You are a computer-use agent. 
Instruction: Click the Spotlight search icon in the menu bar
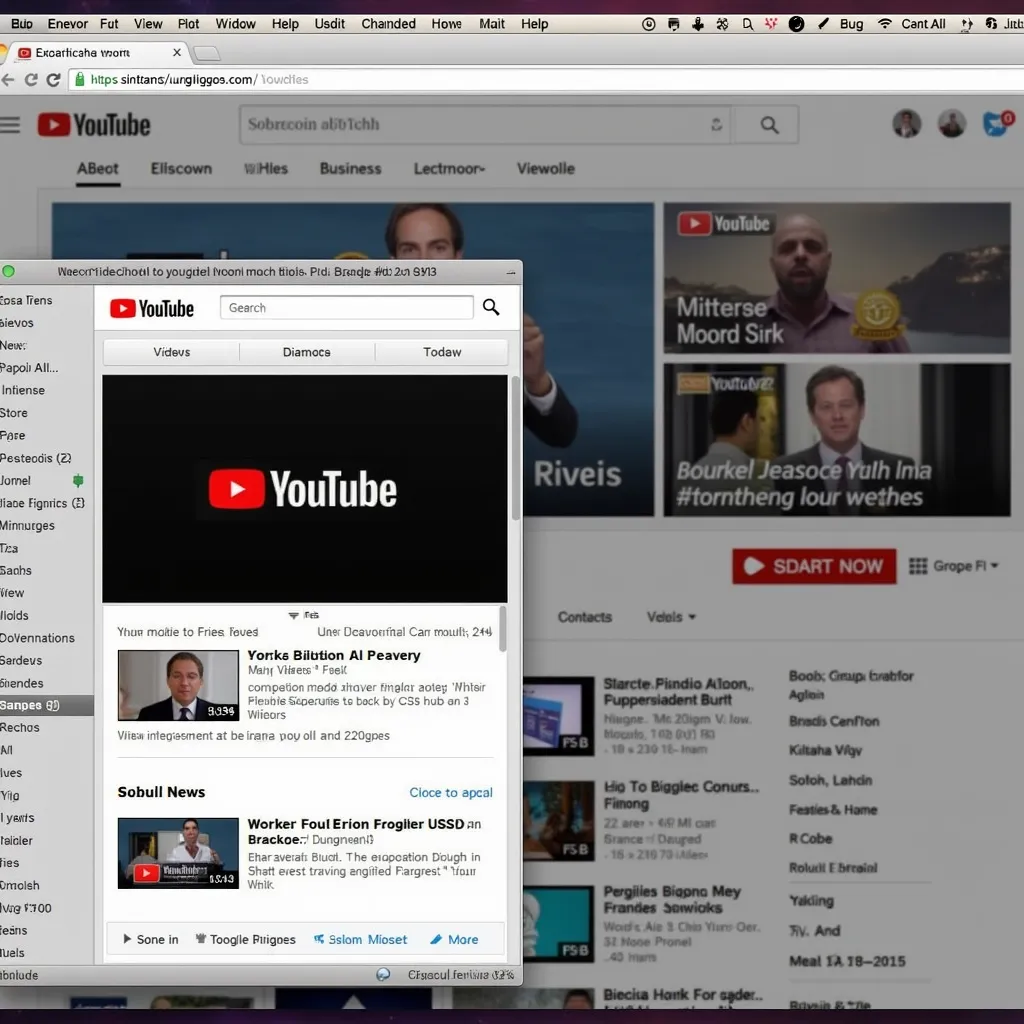point(746,23)
